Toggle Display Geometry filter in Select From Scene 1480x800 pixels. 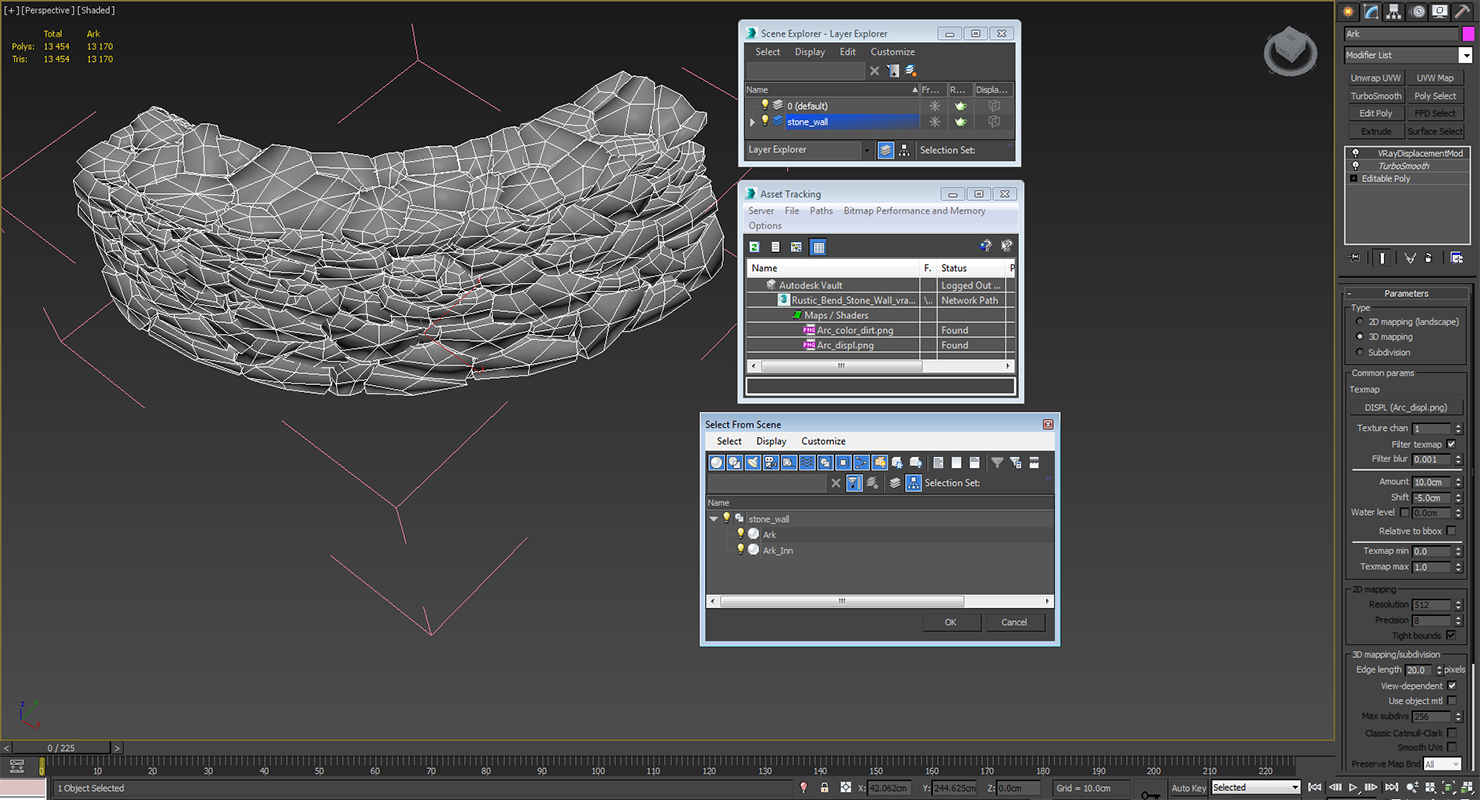(716, 462)
